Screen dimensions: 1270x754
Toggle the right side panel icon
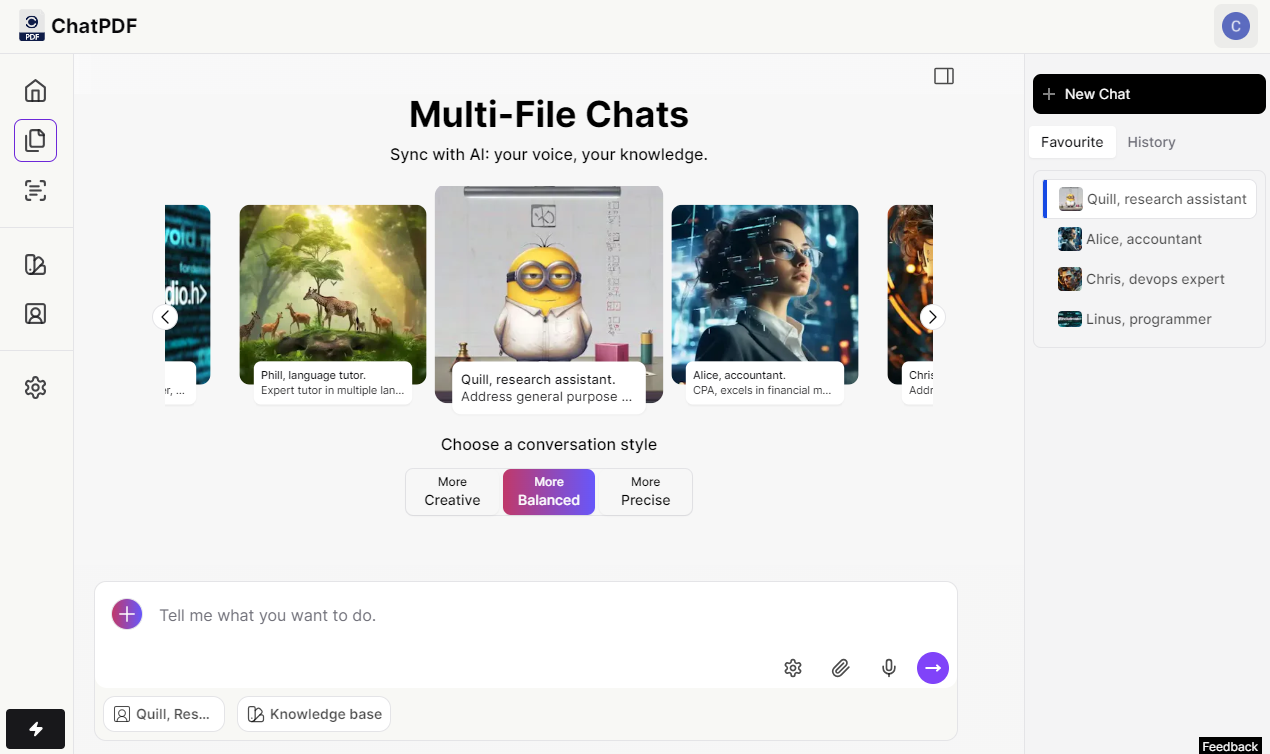[x=944, y=76]
